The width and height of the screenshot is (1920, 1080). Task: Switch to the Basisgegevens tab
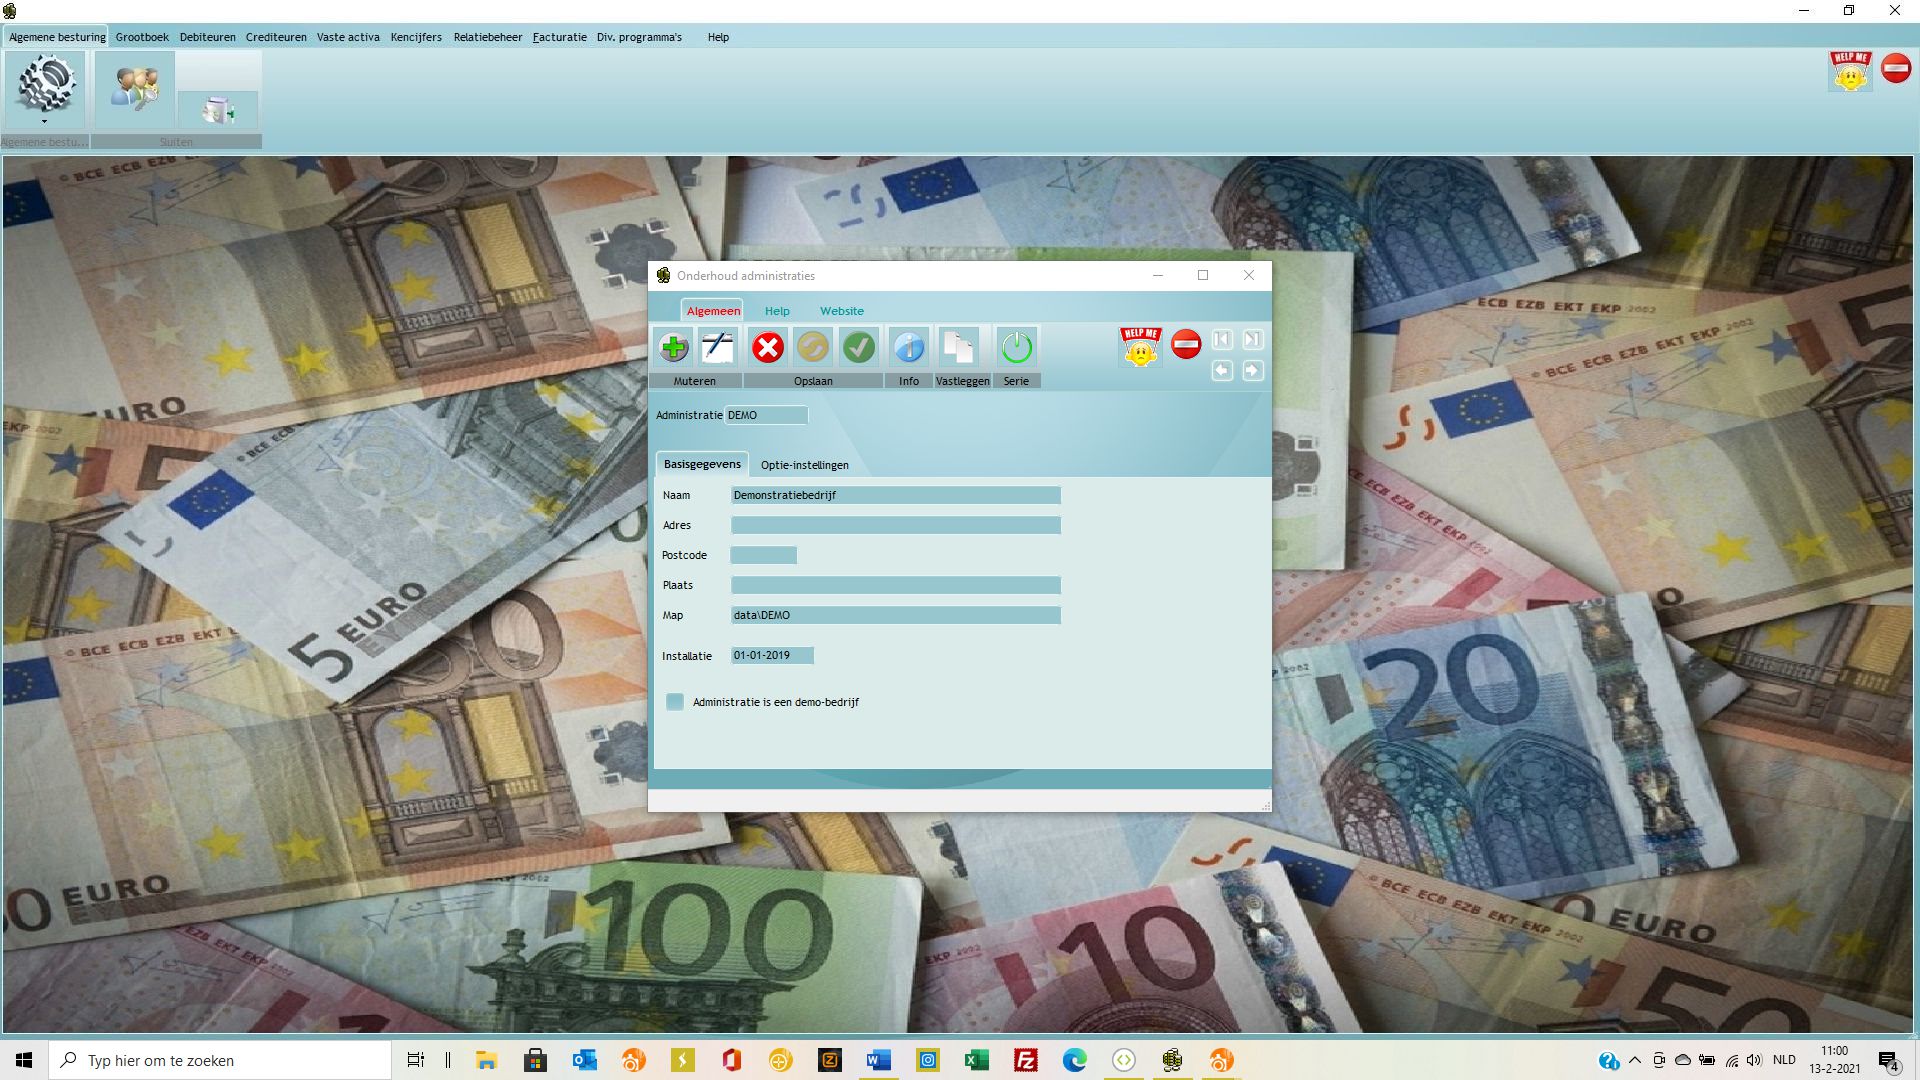click(x=702, y=465)
